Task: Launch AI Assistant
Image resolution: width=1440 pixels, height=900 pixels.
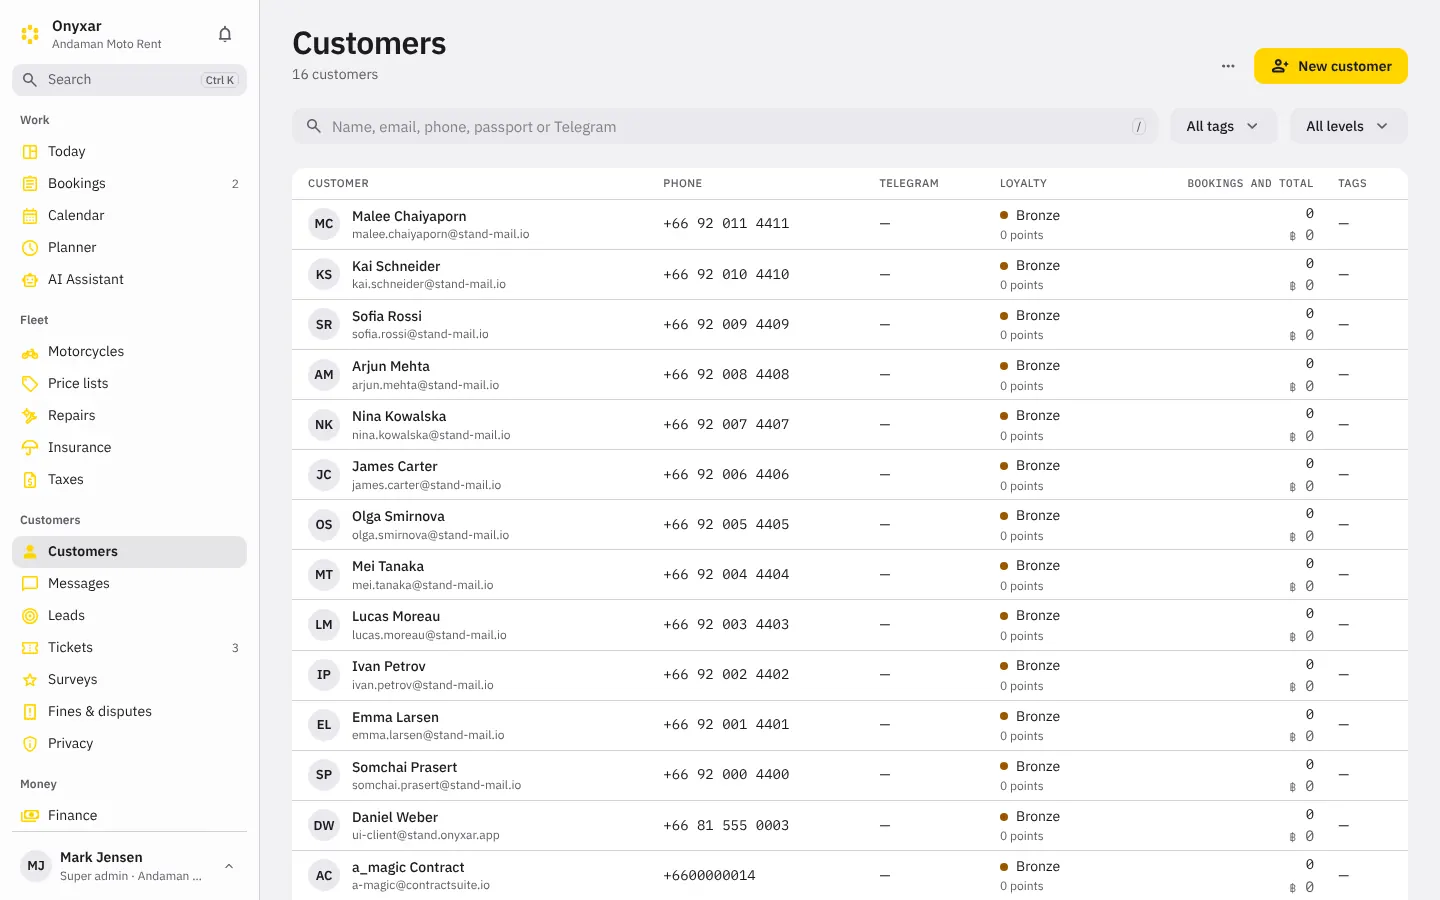Action: [x=129, y=279]
